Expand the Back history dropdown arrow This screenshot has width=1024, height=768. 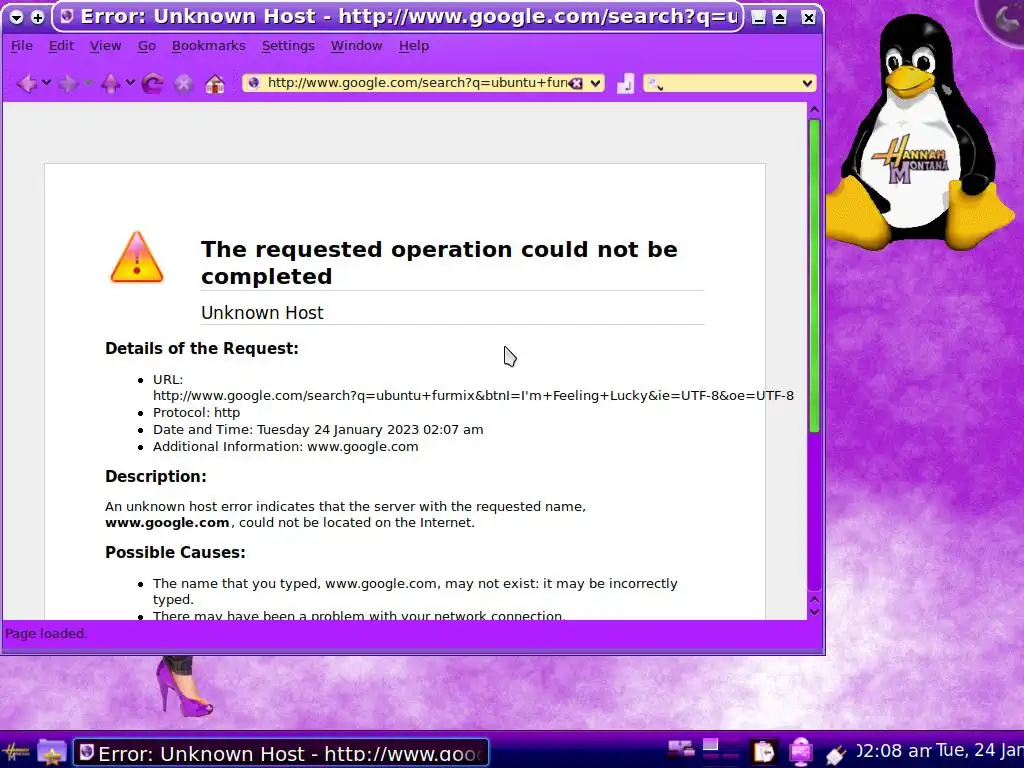click(46, 83)
